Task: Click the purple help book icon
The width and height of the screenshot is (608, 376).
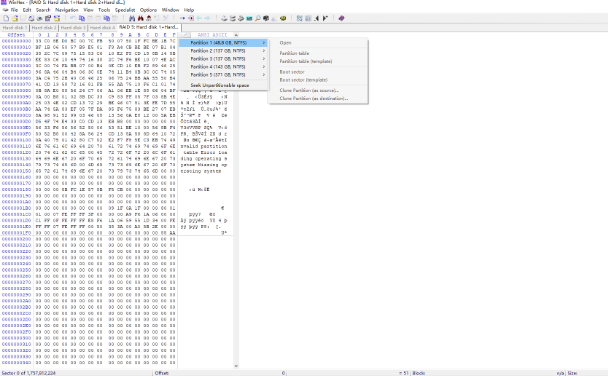Action: 341,18
